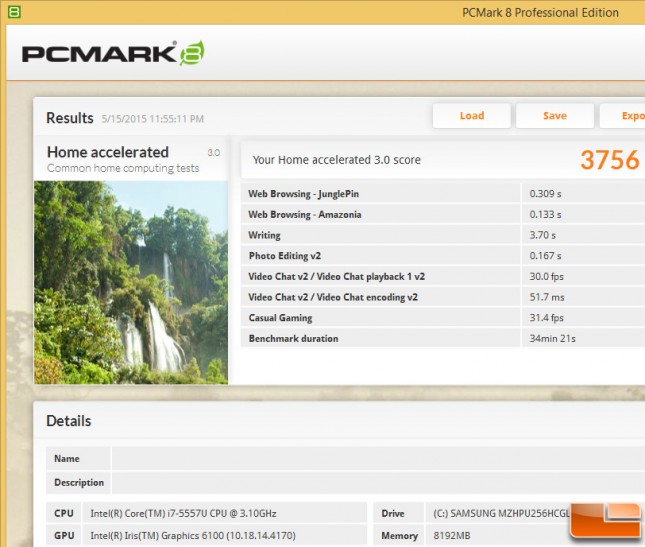Click the 0.133 s Amazonia result
Viewport: 645px width, 547px height.
[x=545, y=214]
